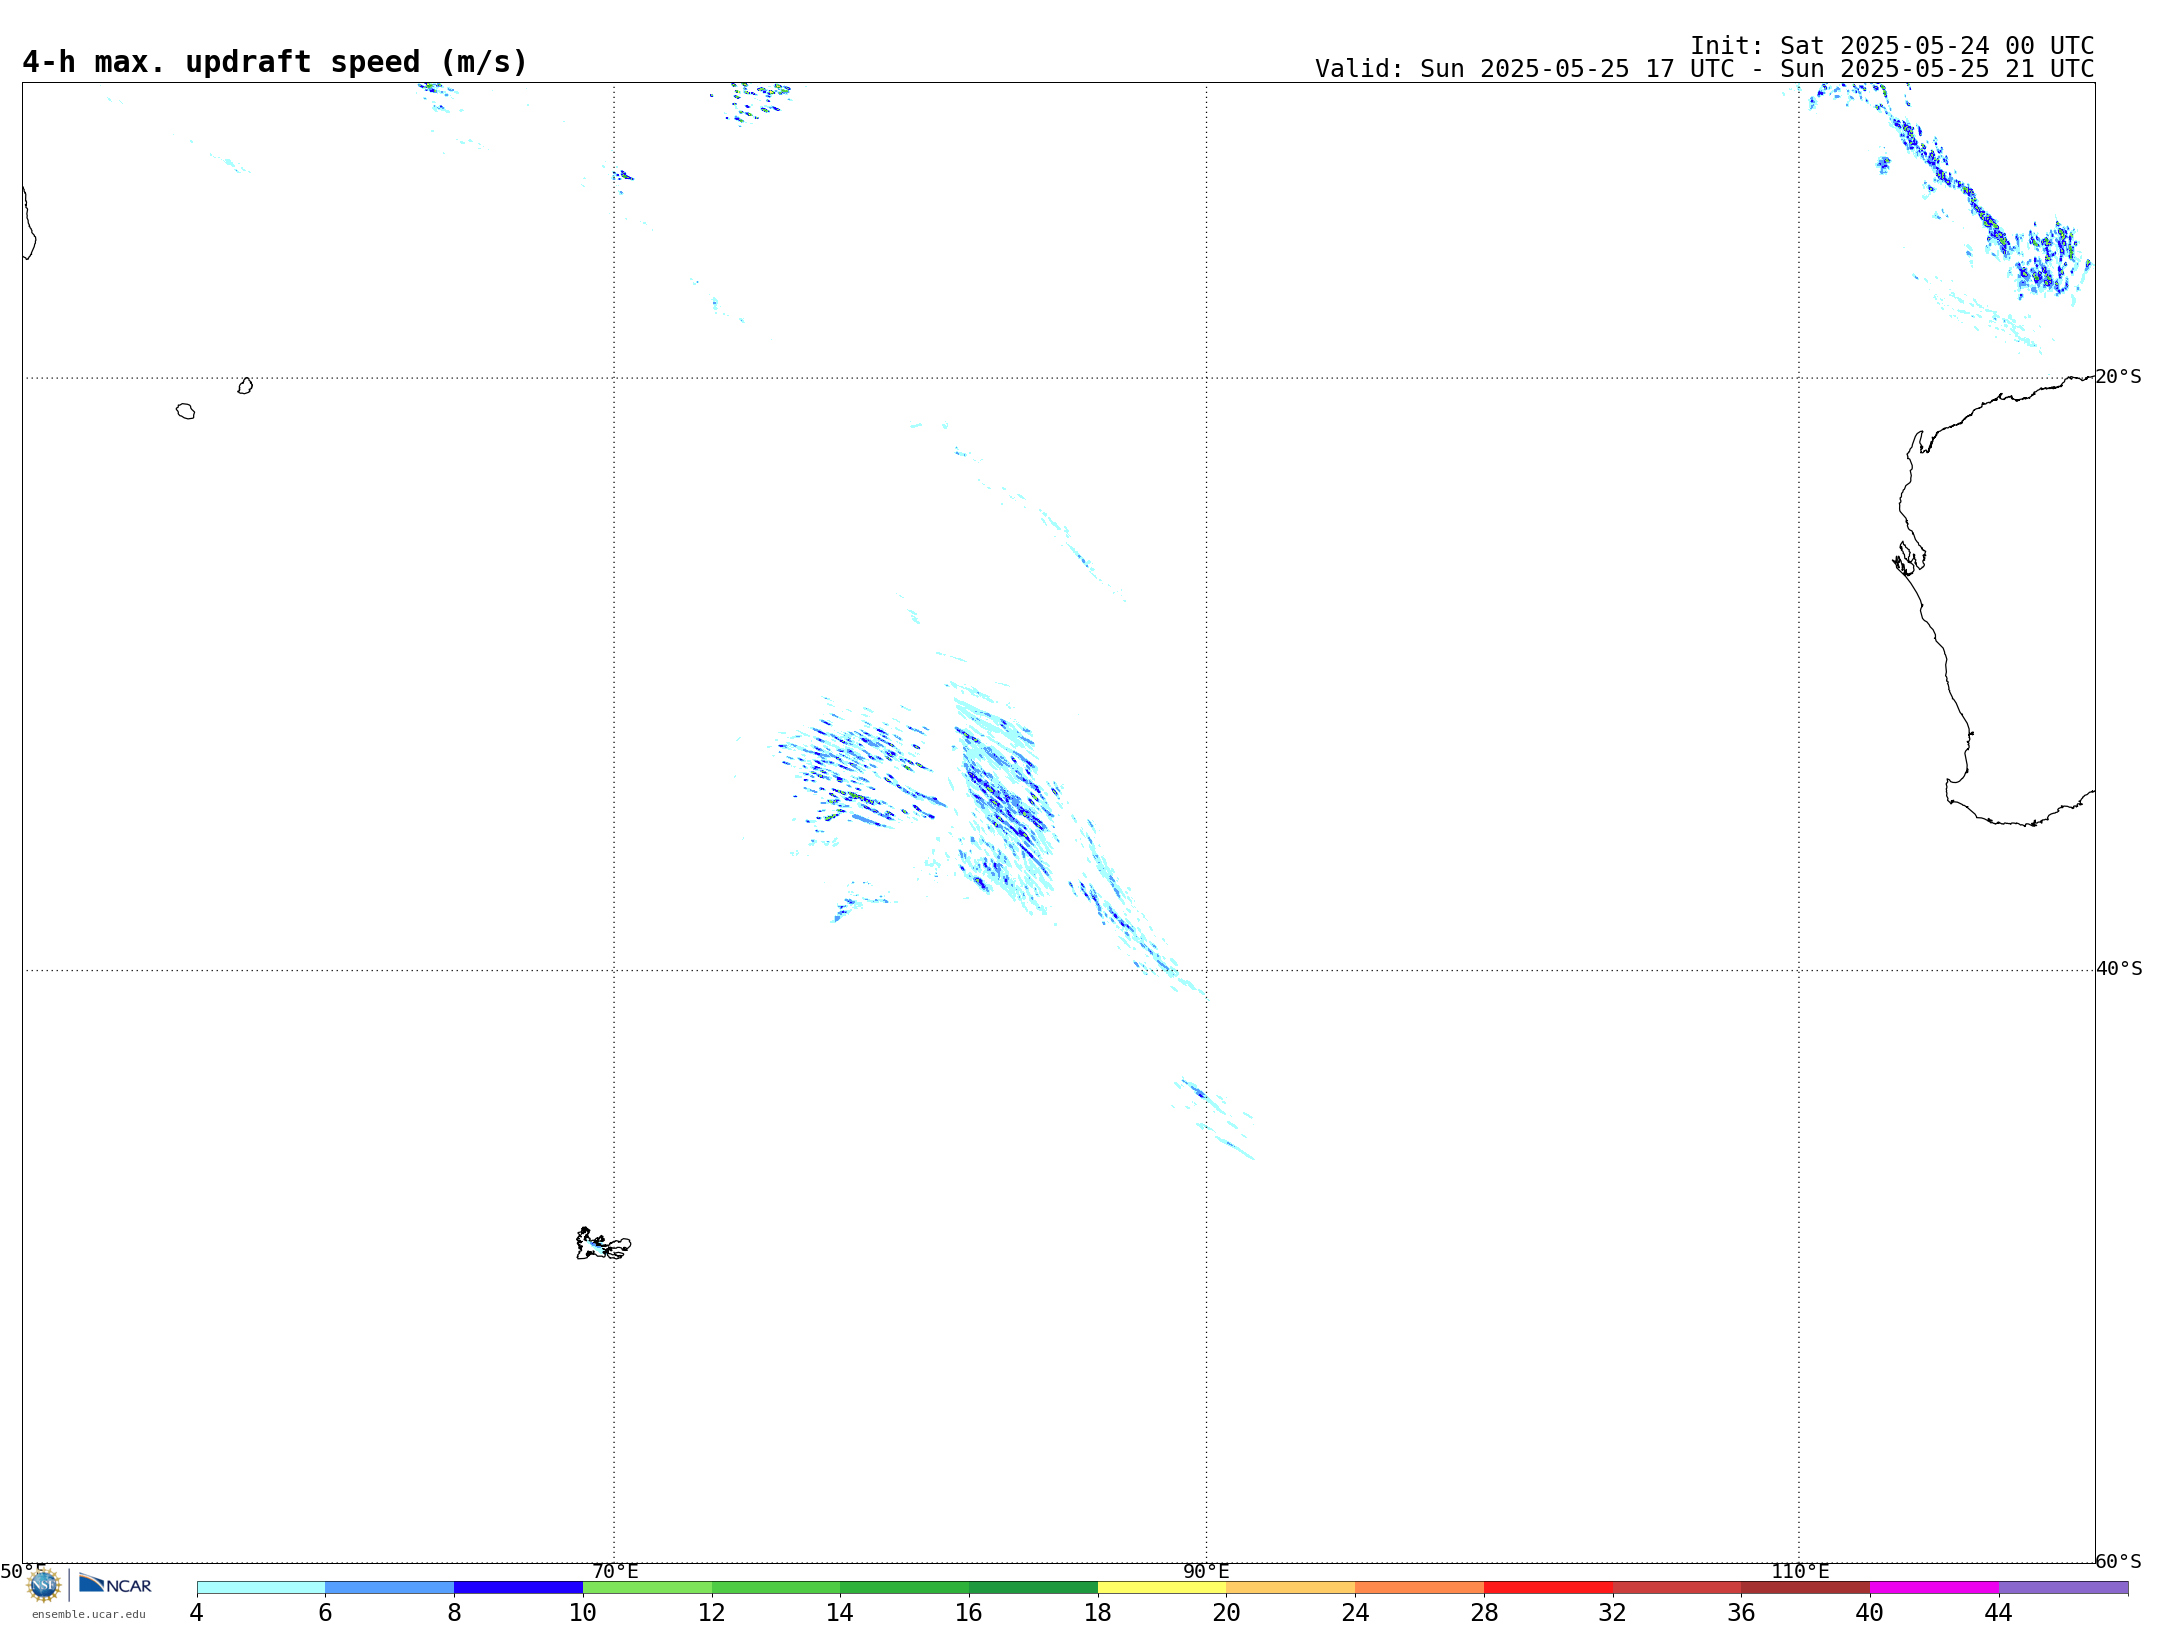Image resolution: width=2160 pixels, height=1626 pixels.
Task: Click the Kerguelen Islands outline on map
Action: pos(603,1244)
